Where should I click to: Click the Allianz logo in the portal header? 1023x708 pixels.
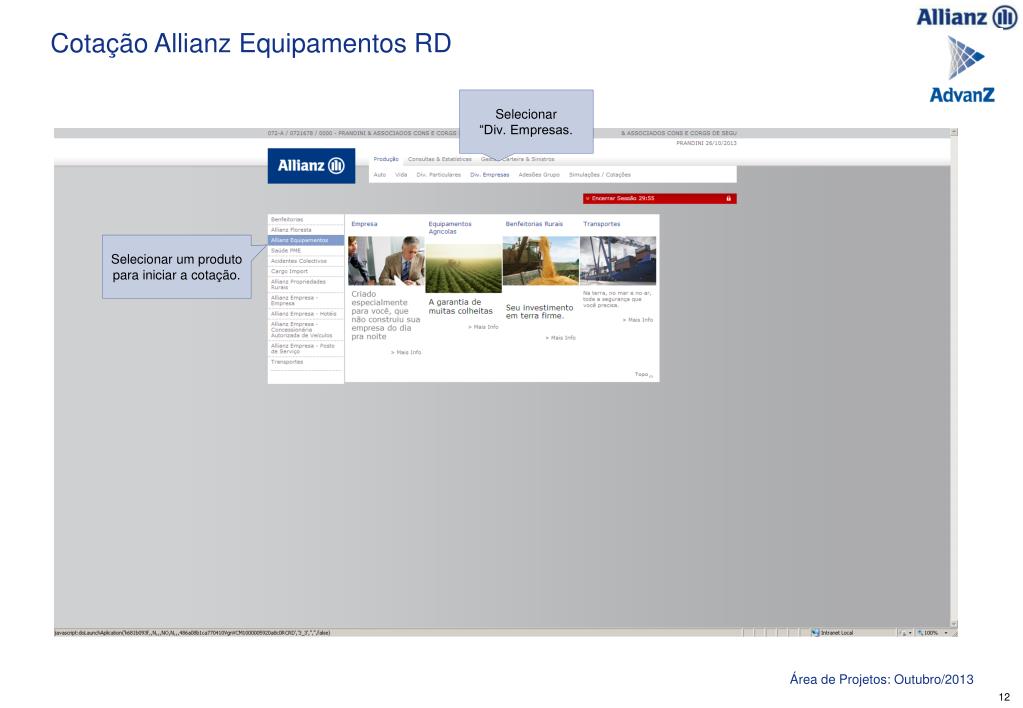tap(311, 166)
